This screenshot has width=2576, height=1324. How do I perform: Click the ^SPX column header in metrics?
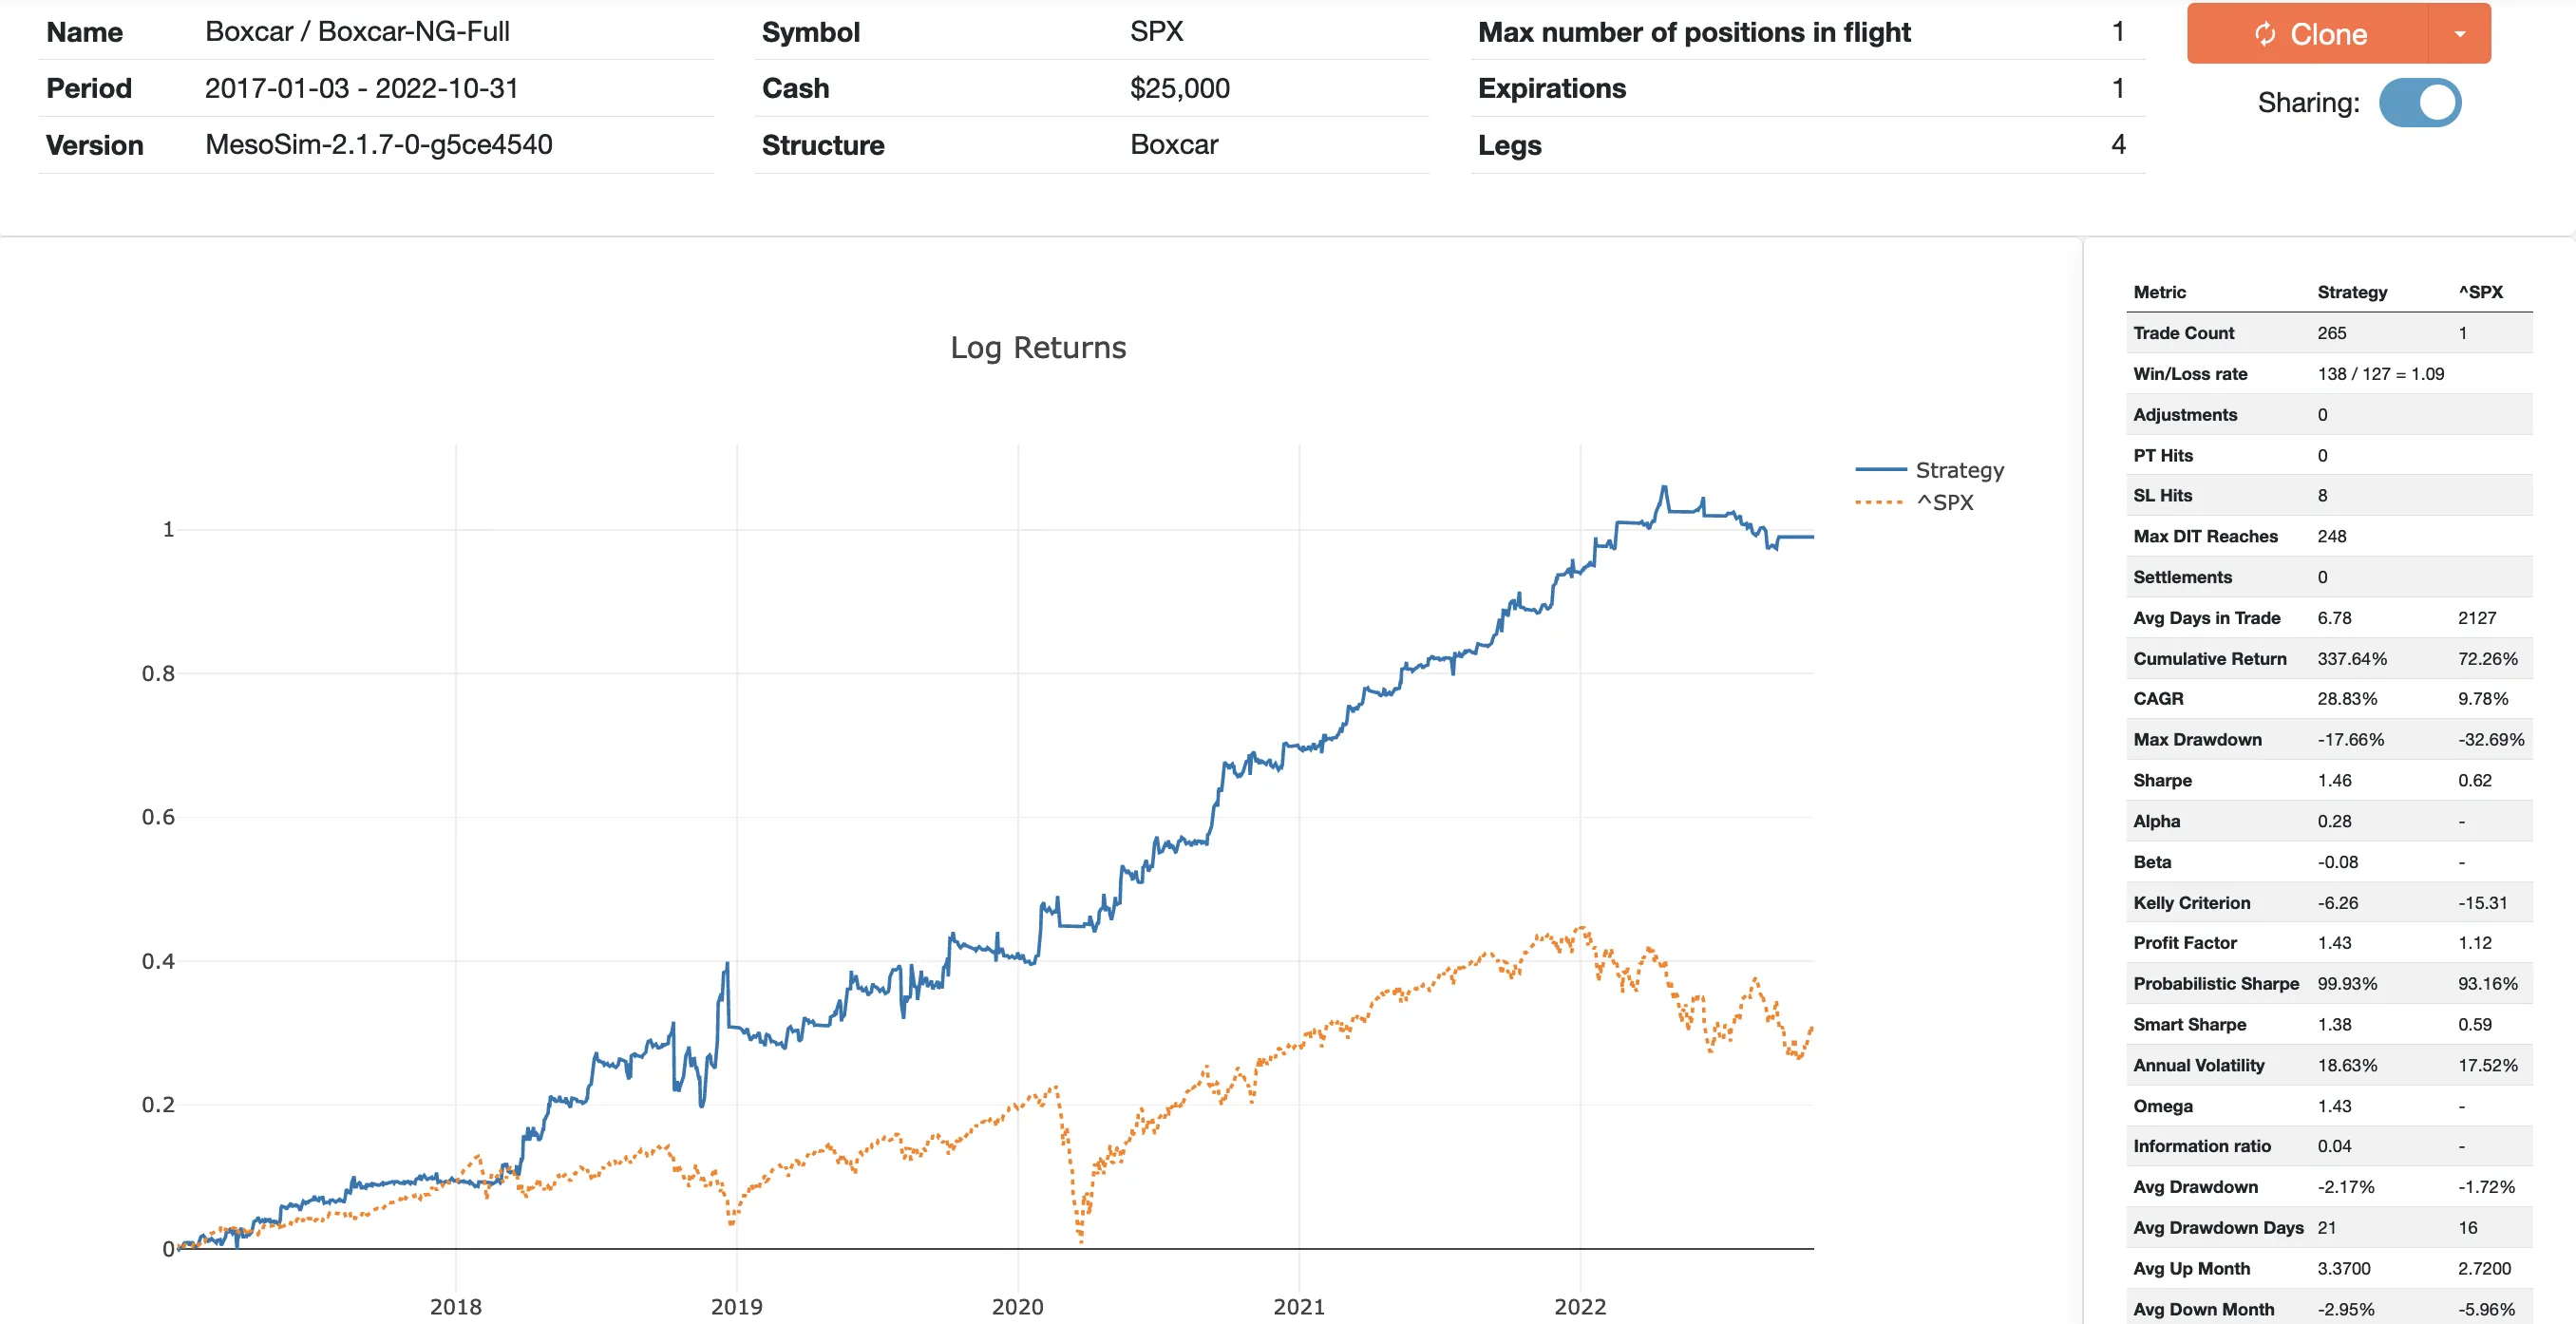coord(2480,292)
